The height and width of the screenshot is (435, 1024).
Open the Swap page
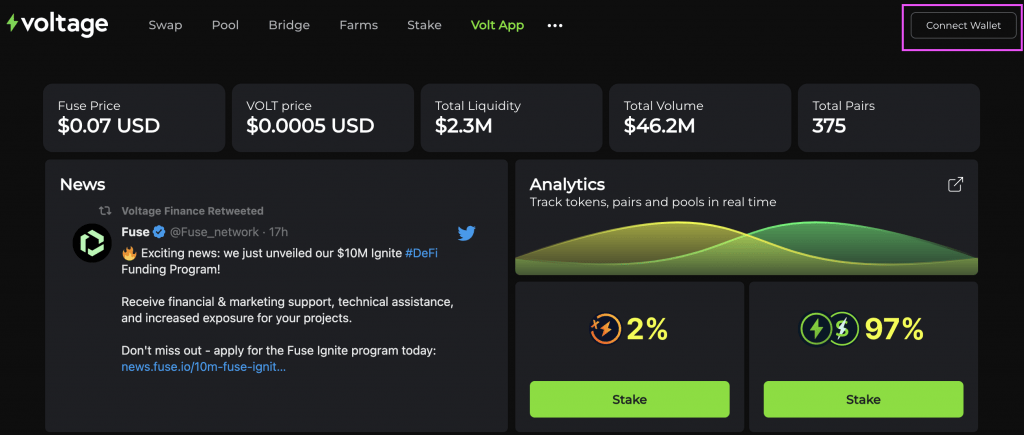pos(165,25)
